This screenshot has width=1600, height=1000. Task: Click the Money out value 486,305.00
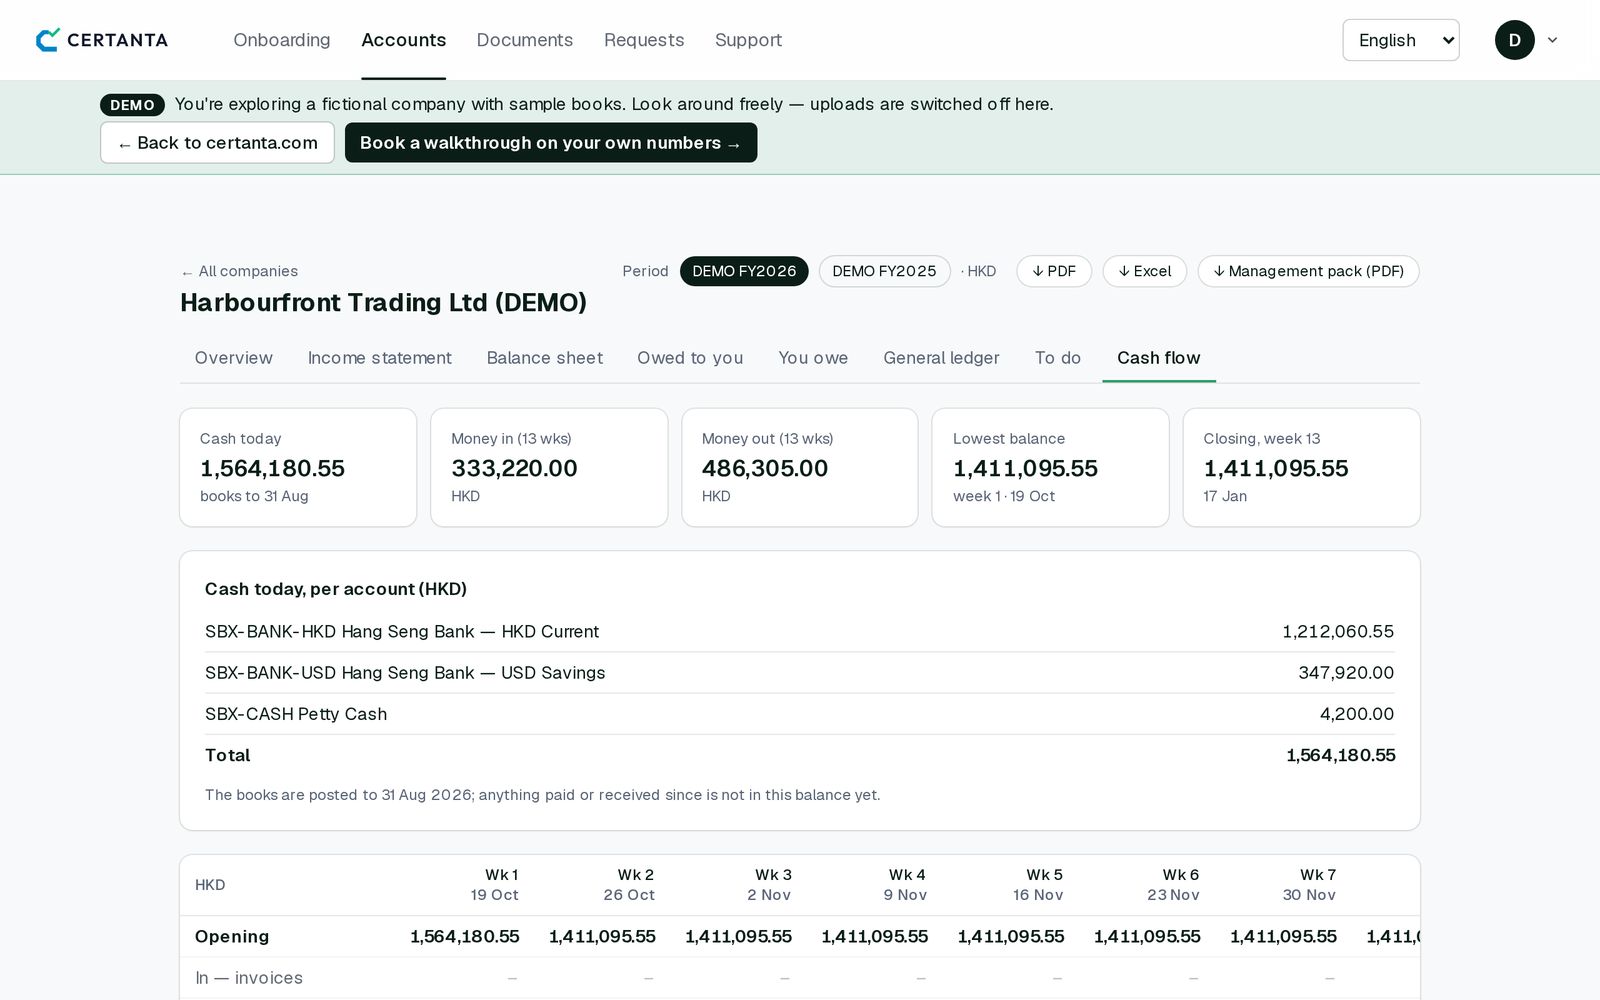click(765, 468)
